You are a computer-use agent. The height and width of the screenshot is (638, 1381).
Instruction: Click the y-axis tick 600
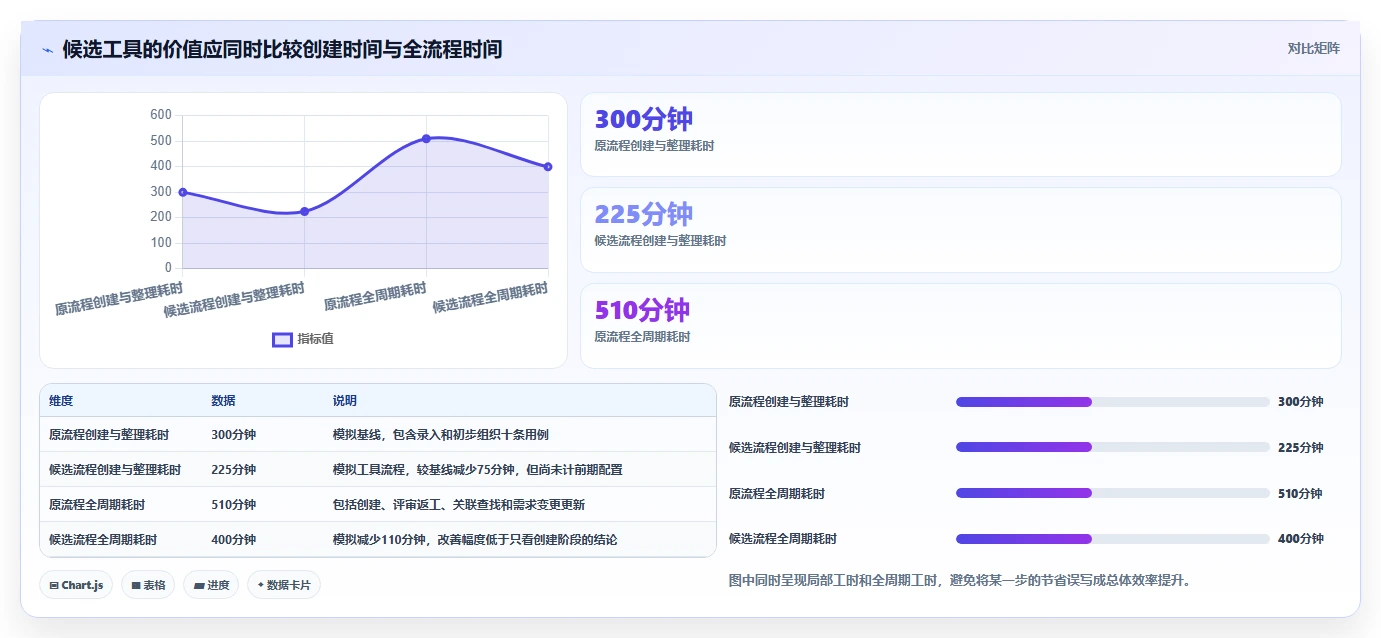point(161,115)
